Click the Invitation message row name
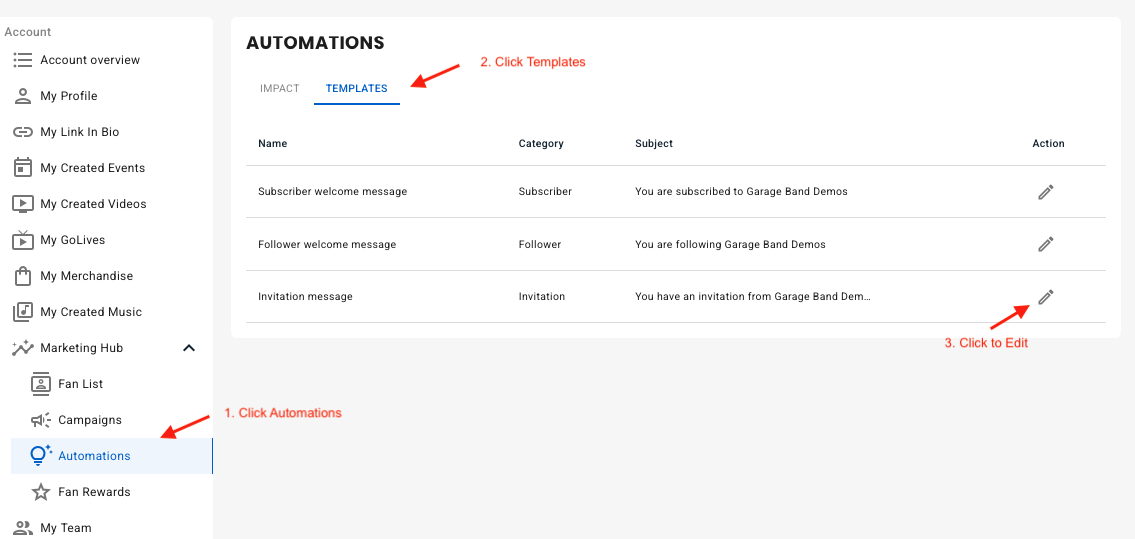Image resolution: width=1135 pixels, height=539 pixels. pos(305,297)
